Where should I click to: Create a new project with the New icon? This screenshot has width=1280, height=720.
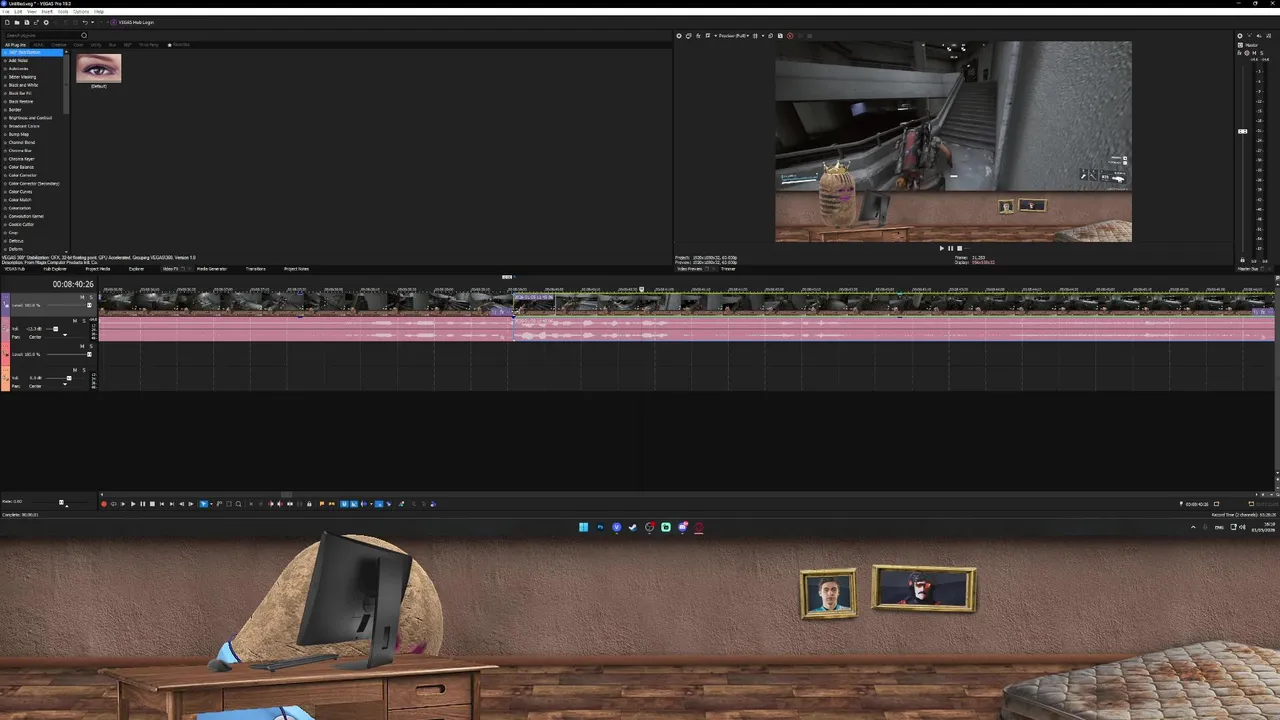click(x=8, y=22)
